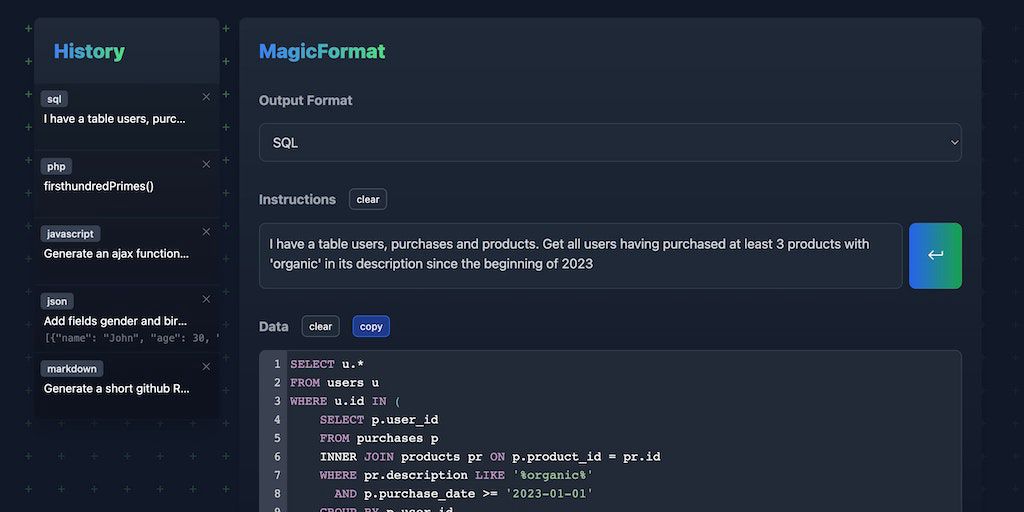Remove the markdown history entry
The width and height of the screenshot is (1024, 512).
(x=206, y=366)
